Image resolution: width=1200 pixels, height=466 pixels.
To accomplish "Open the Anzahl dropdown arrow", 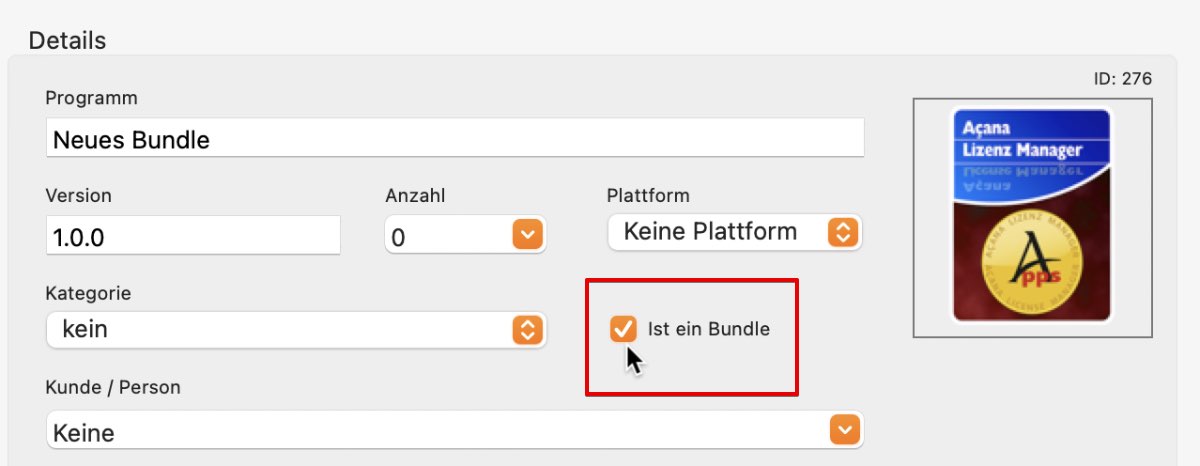I will 527,236.
